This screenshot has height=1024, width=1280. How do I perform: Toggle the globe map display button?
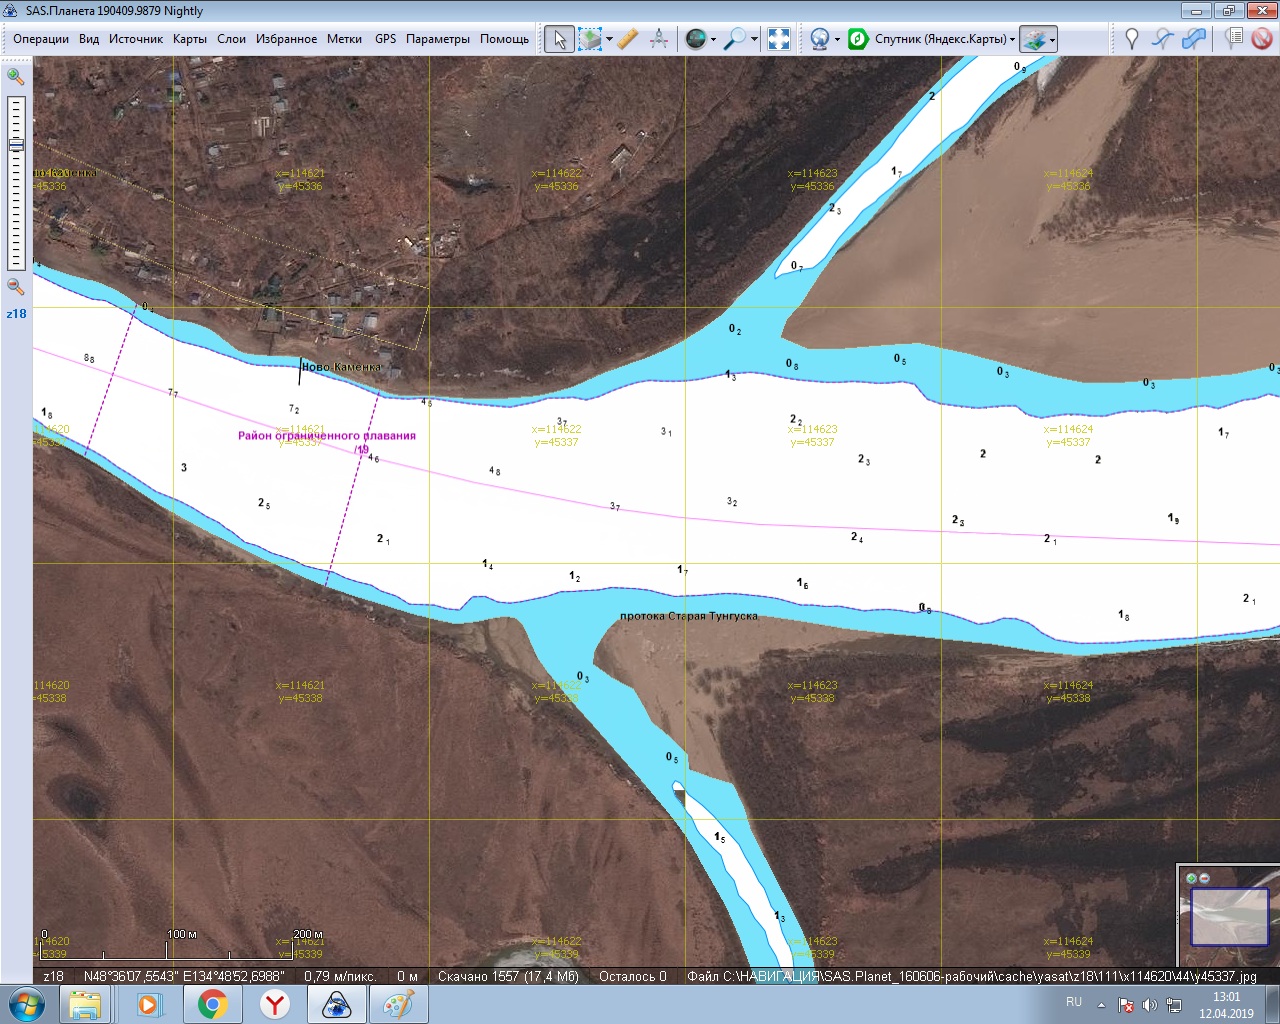696,39
